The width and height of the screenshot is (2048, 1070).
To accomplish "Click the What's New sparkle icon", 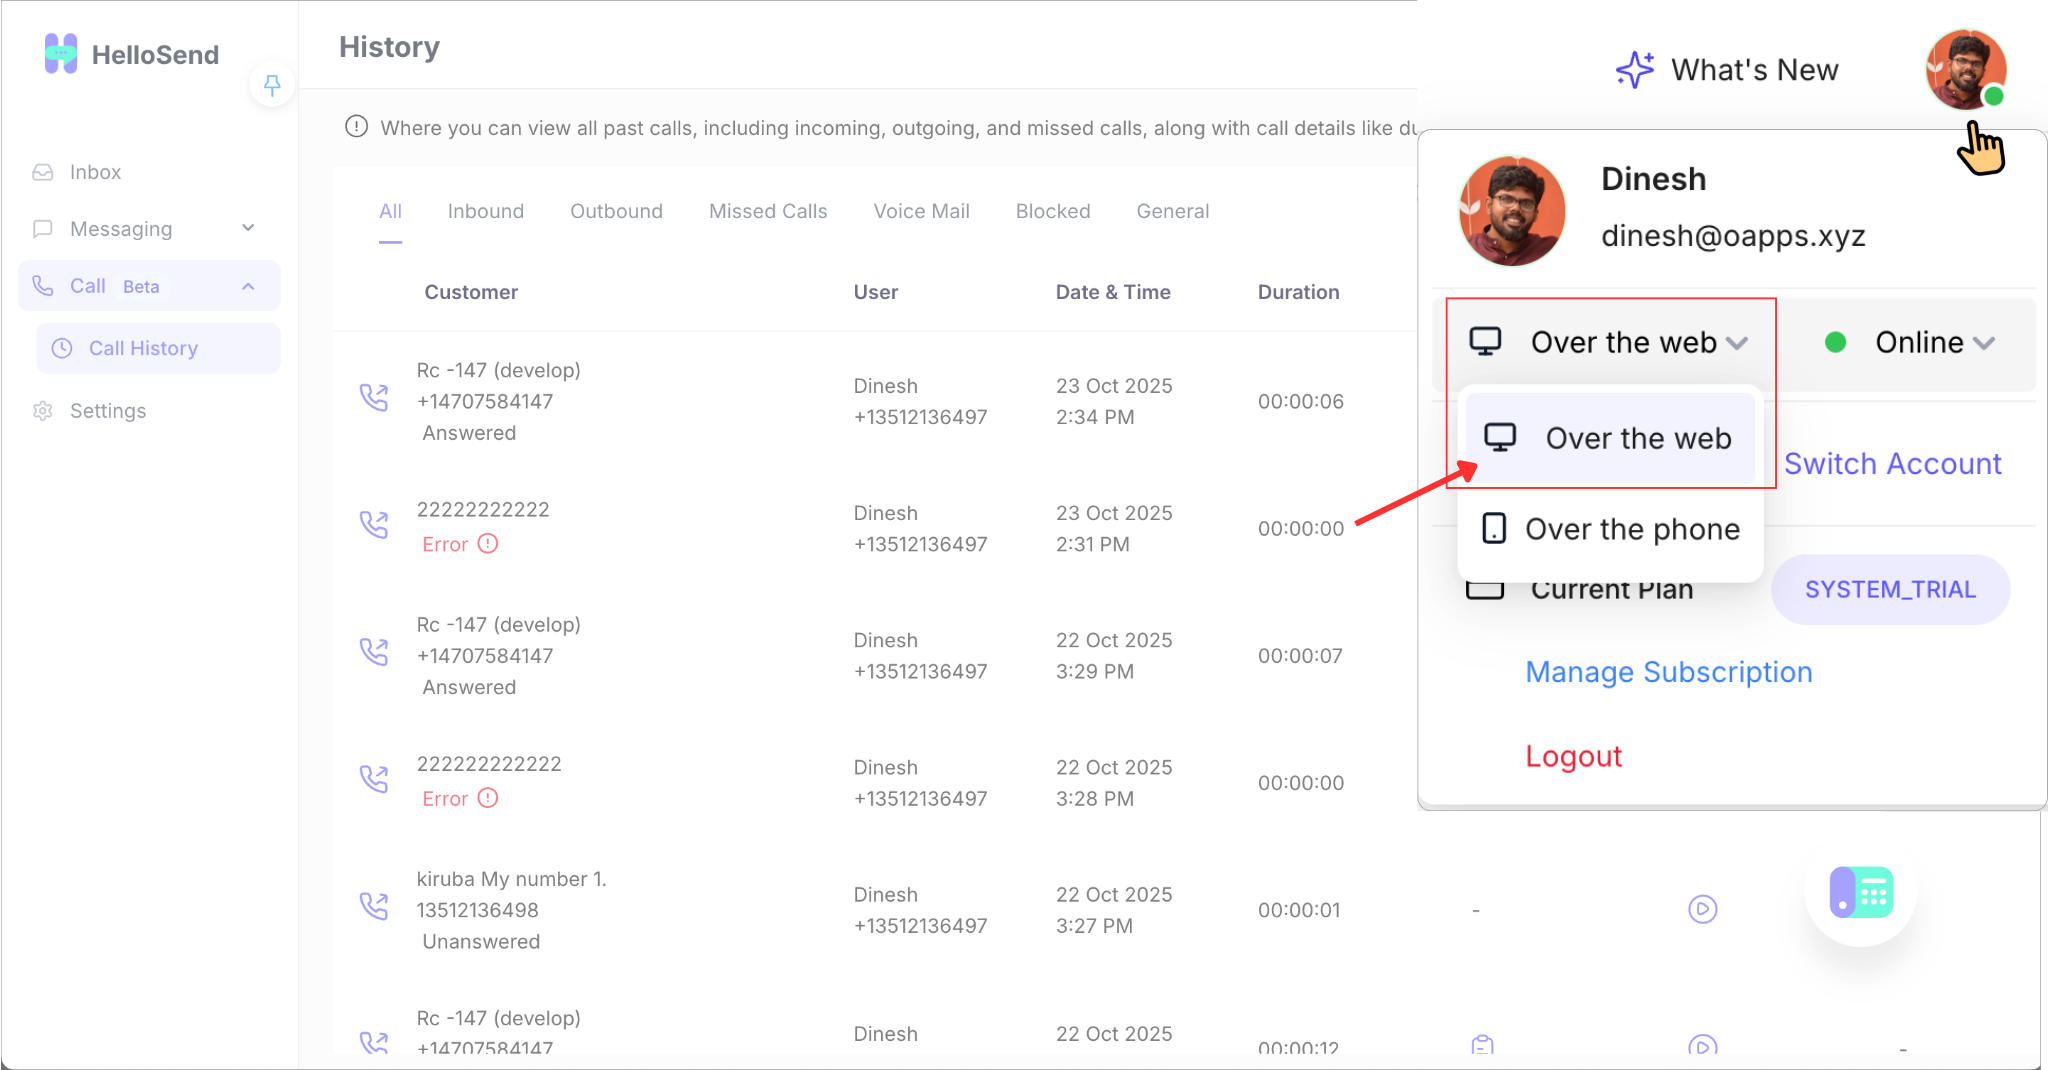I will pos(1635,70).
